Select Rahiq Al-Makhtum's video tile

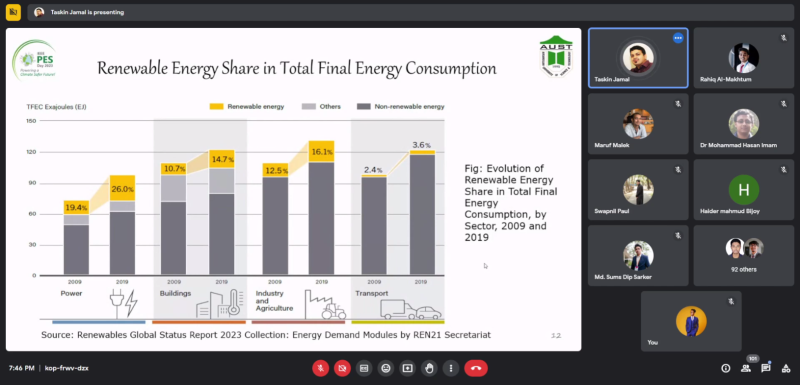743,58
